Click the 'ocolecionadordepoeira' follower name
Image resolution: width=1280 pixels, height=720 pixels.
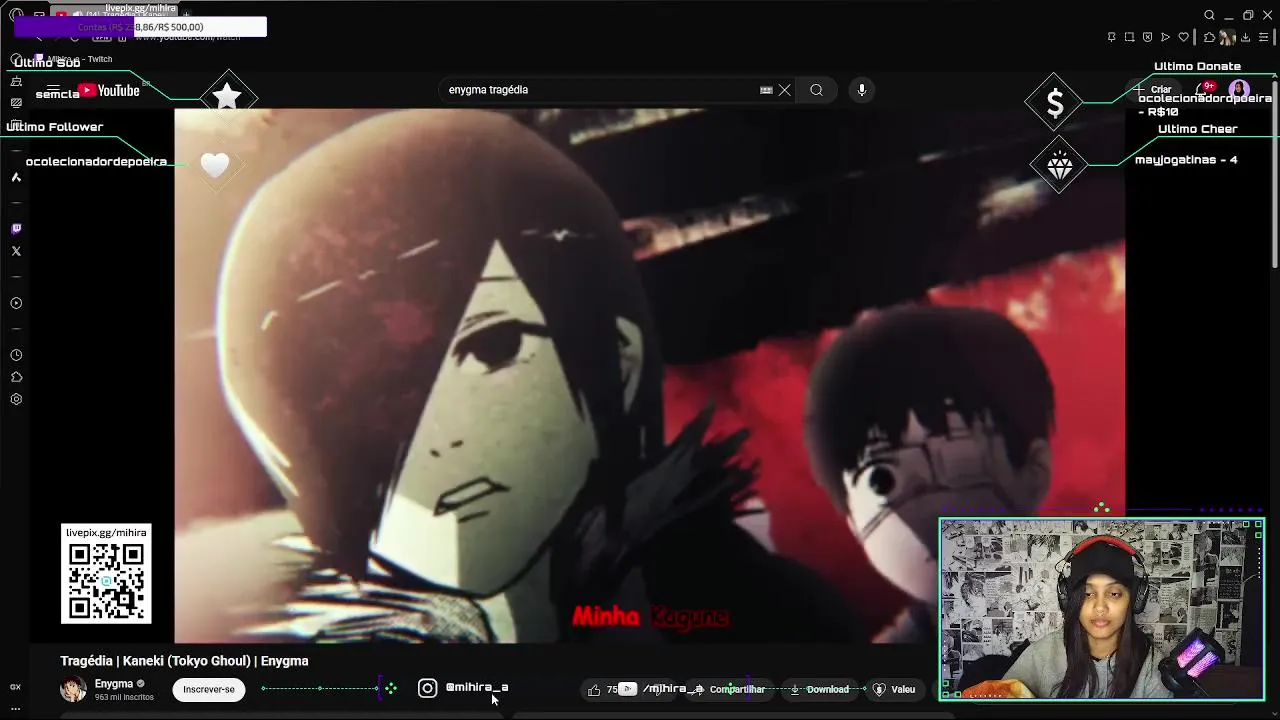pyautogui.click(x=96, y=162)
